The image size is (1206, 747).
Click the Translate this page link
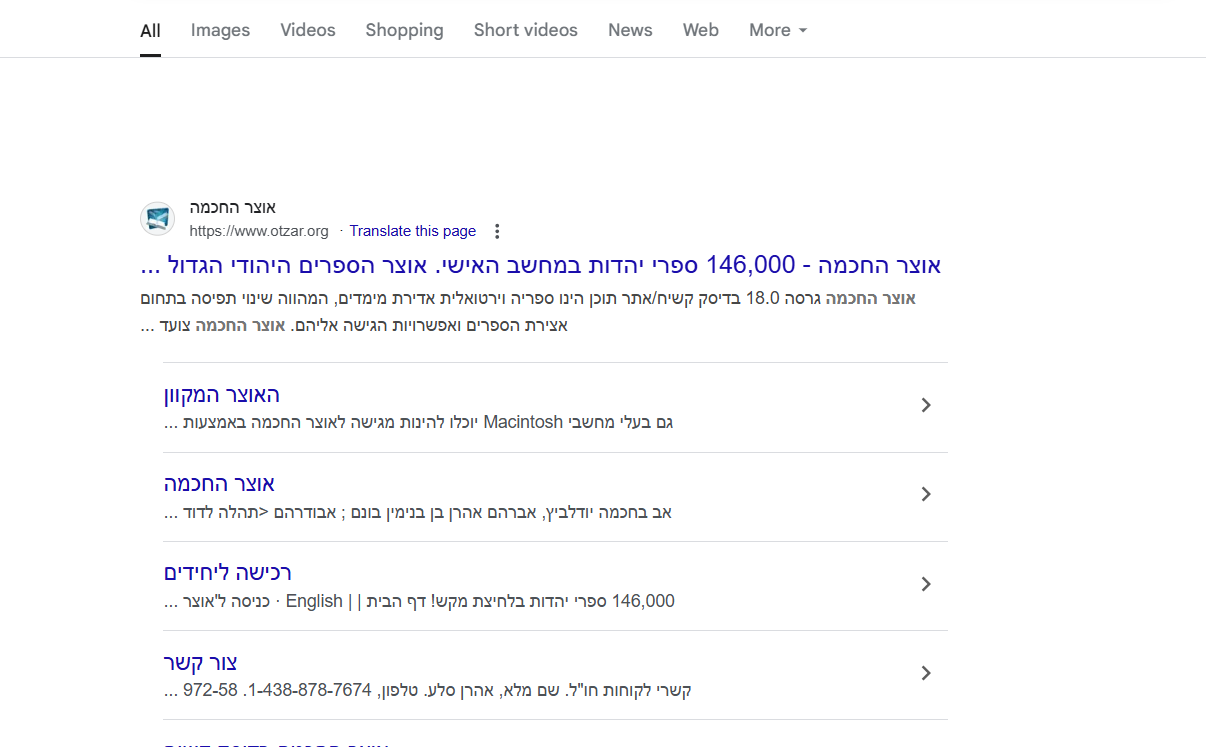click(413, 231)
